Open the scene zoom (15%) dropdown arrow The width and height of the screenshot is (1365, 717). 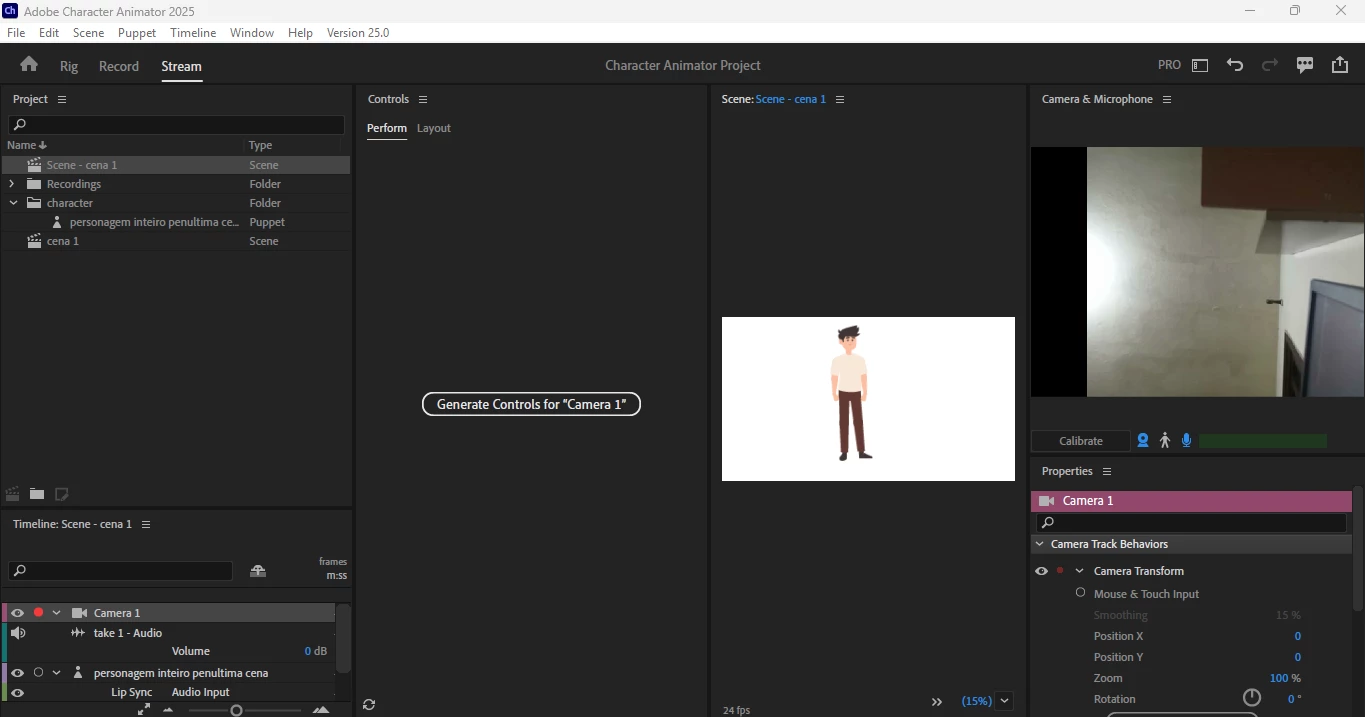(x=1005, y=701)
